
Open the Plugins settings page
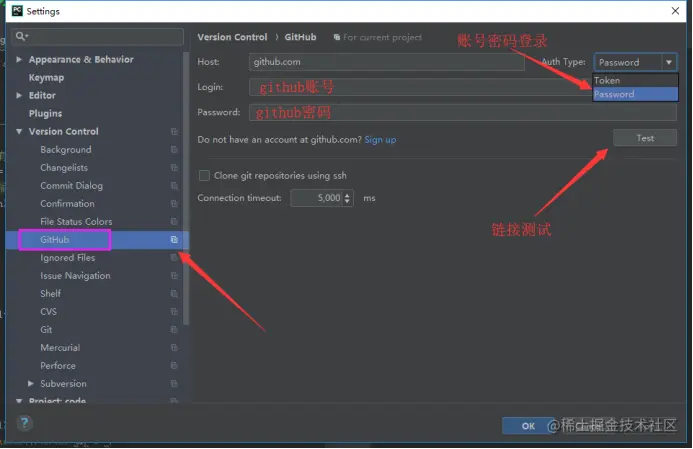tap(46, 114)
